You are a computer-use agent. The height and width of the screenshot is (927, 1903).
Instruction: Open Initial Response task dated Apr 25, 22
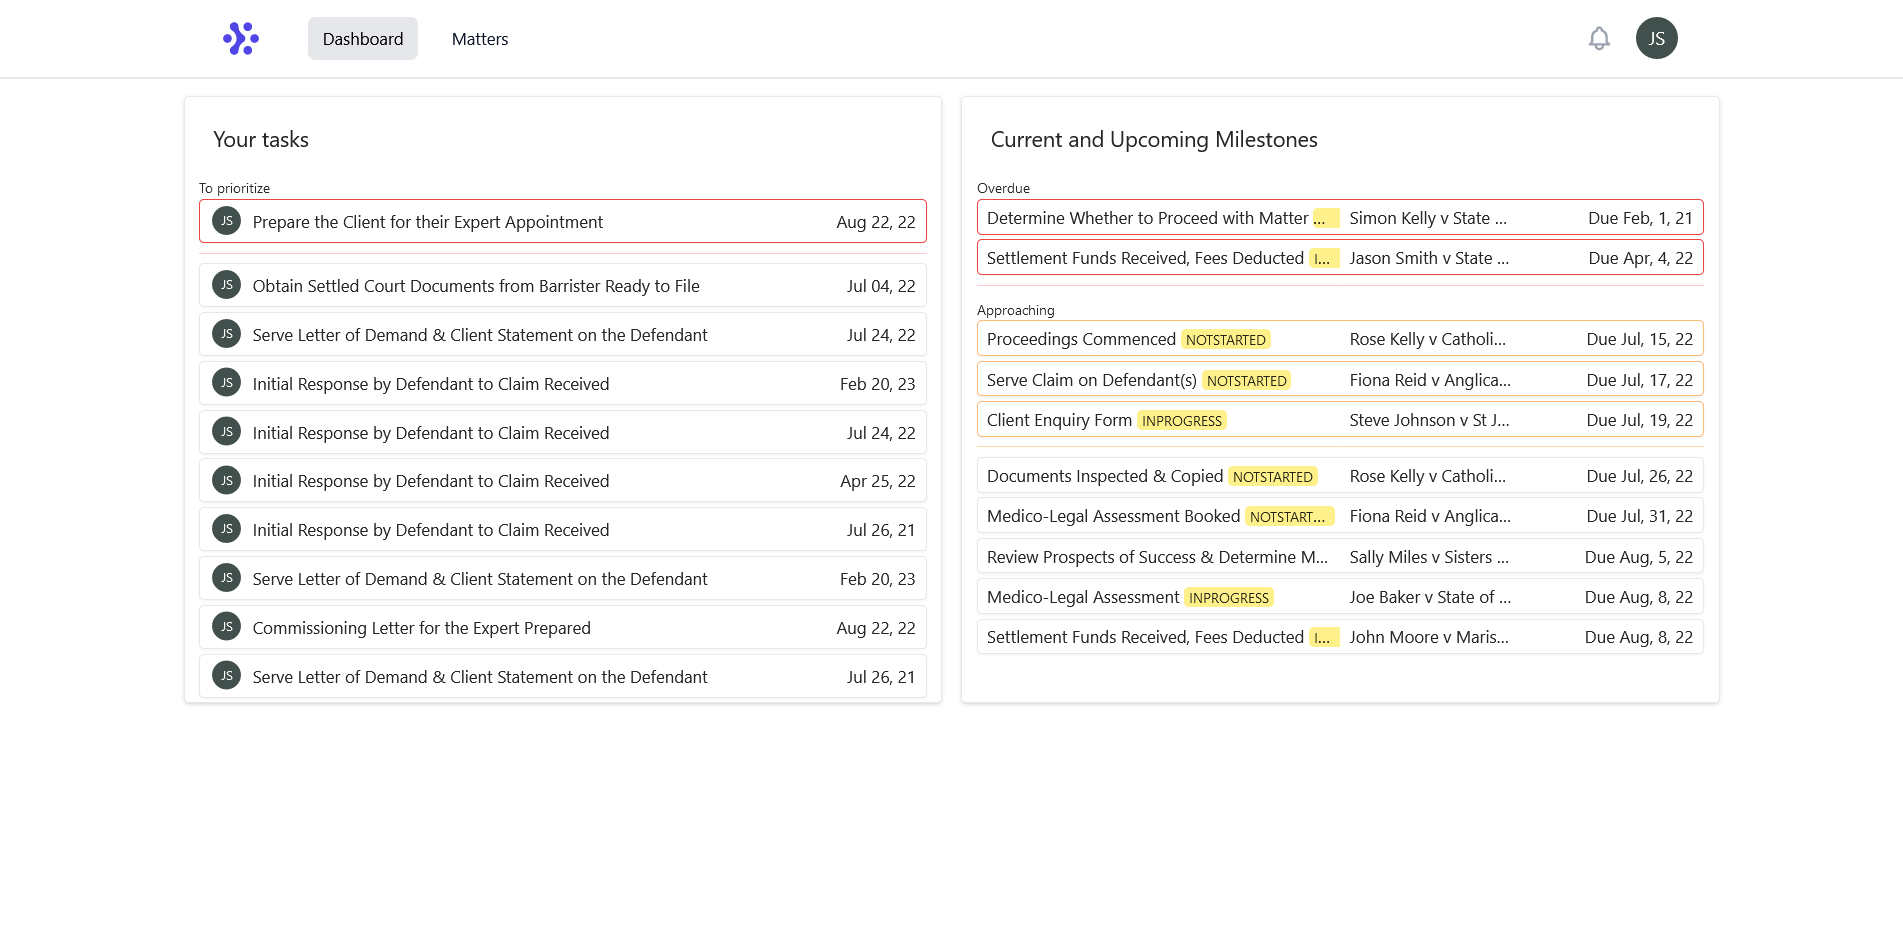[x=430, y=481]
